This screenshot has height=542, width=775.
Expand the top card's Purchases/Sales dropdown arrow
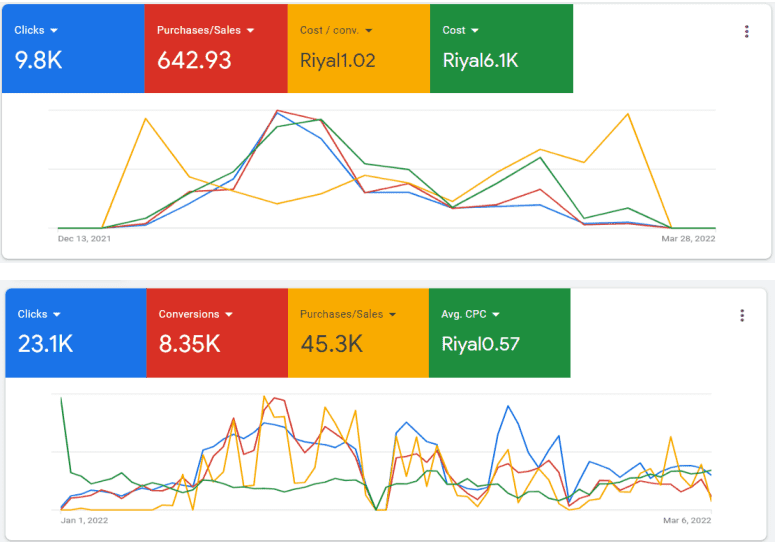tap(250, 31)
